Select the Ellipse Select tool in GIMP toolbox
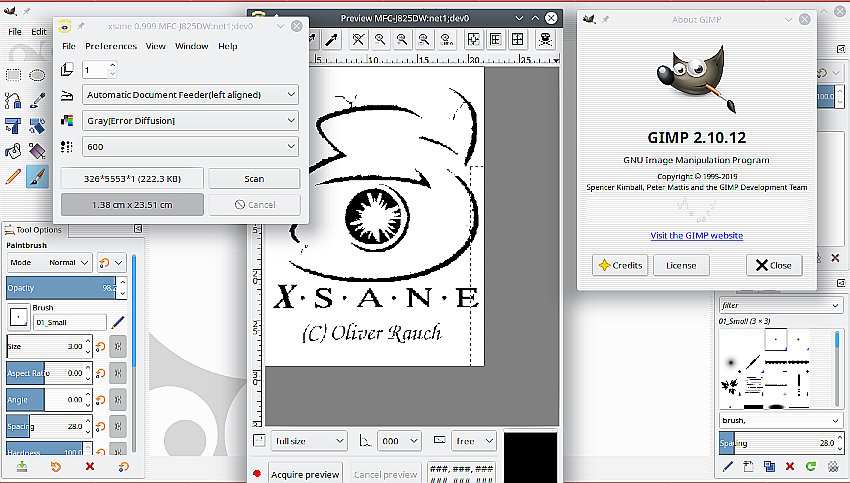This screenshot has width=850, height=483. click(x=37, y=75)
